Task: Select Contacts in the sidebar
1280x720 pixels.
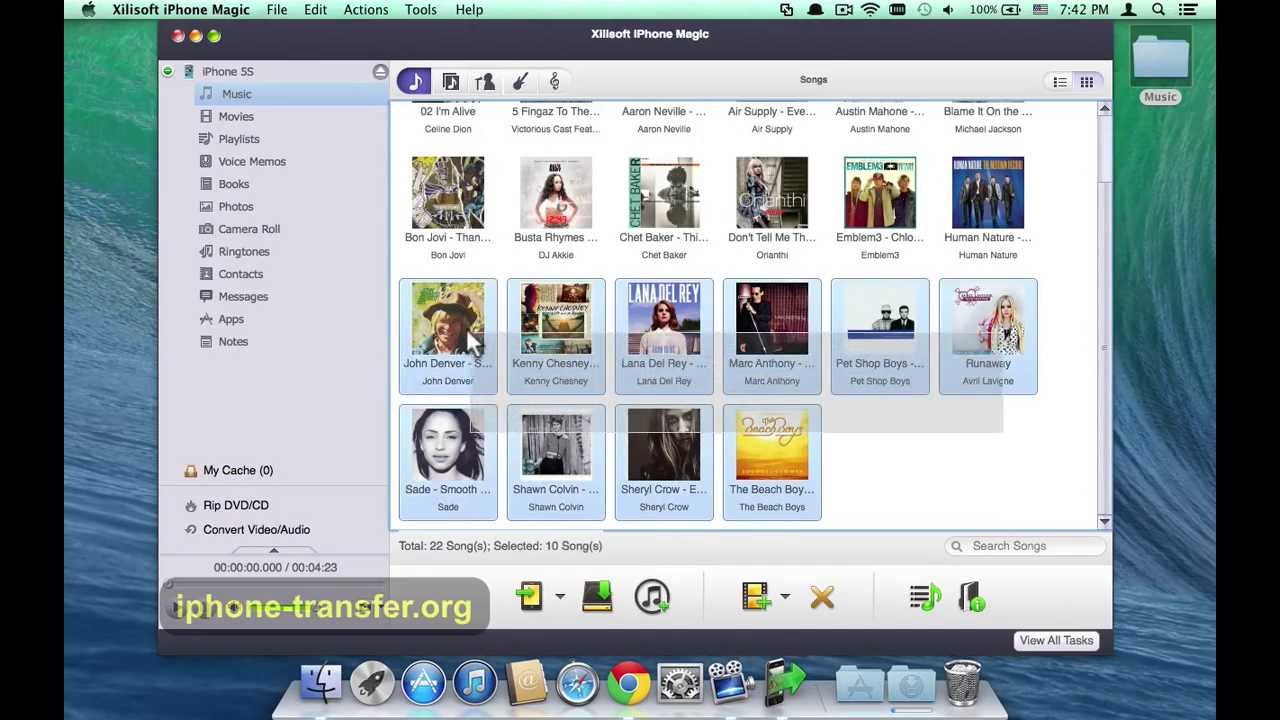Action: pos(241,274)
